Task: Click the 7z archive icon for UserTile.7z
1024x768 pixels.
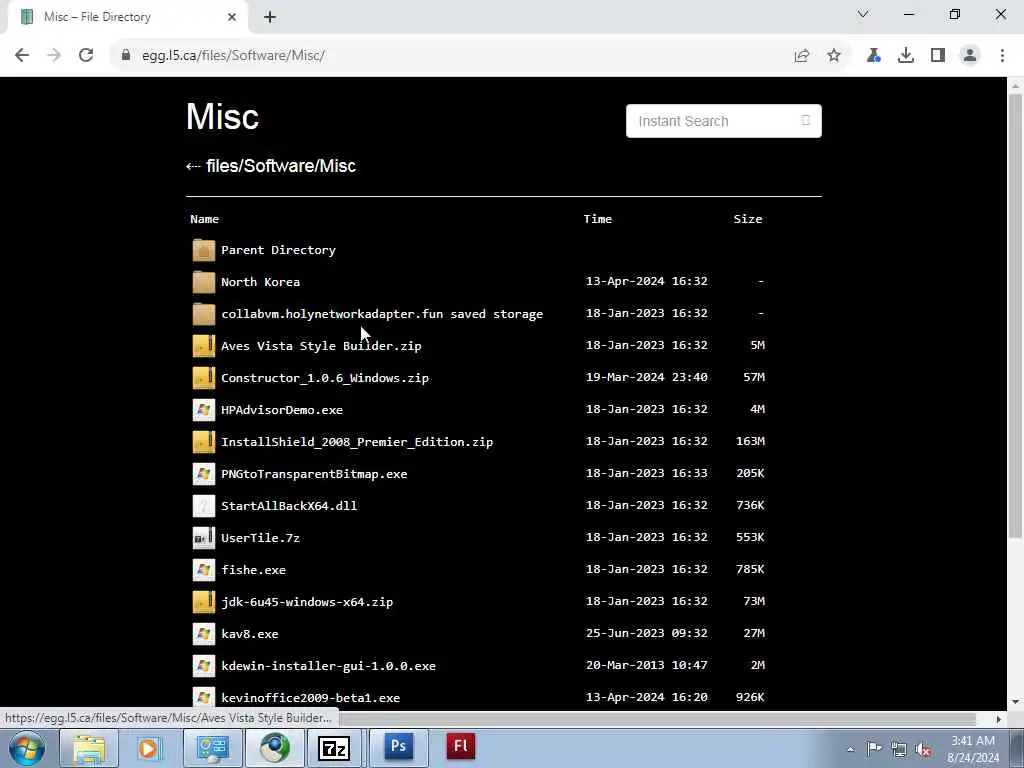Action: (x=204, y=538)
